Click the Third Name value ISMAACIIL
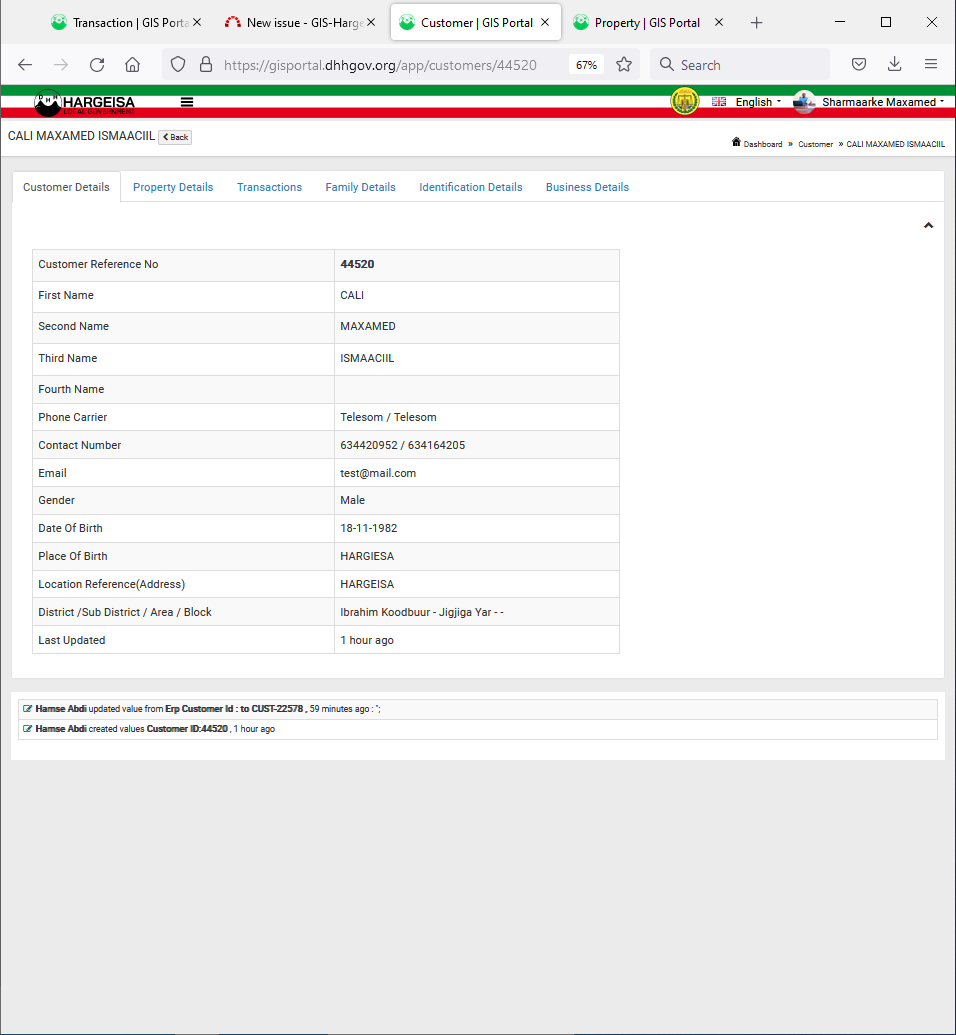Viewport: 956px width, 1035px height. pos(366,358)
